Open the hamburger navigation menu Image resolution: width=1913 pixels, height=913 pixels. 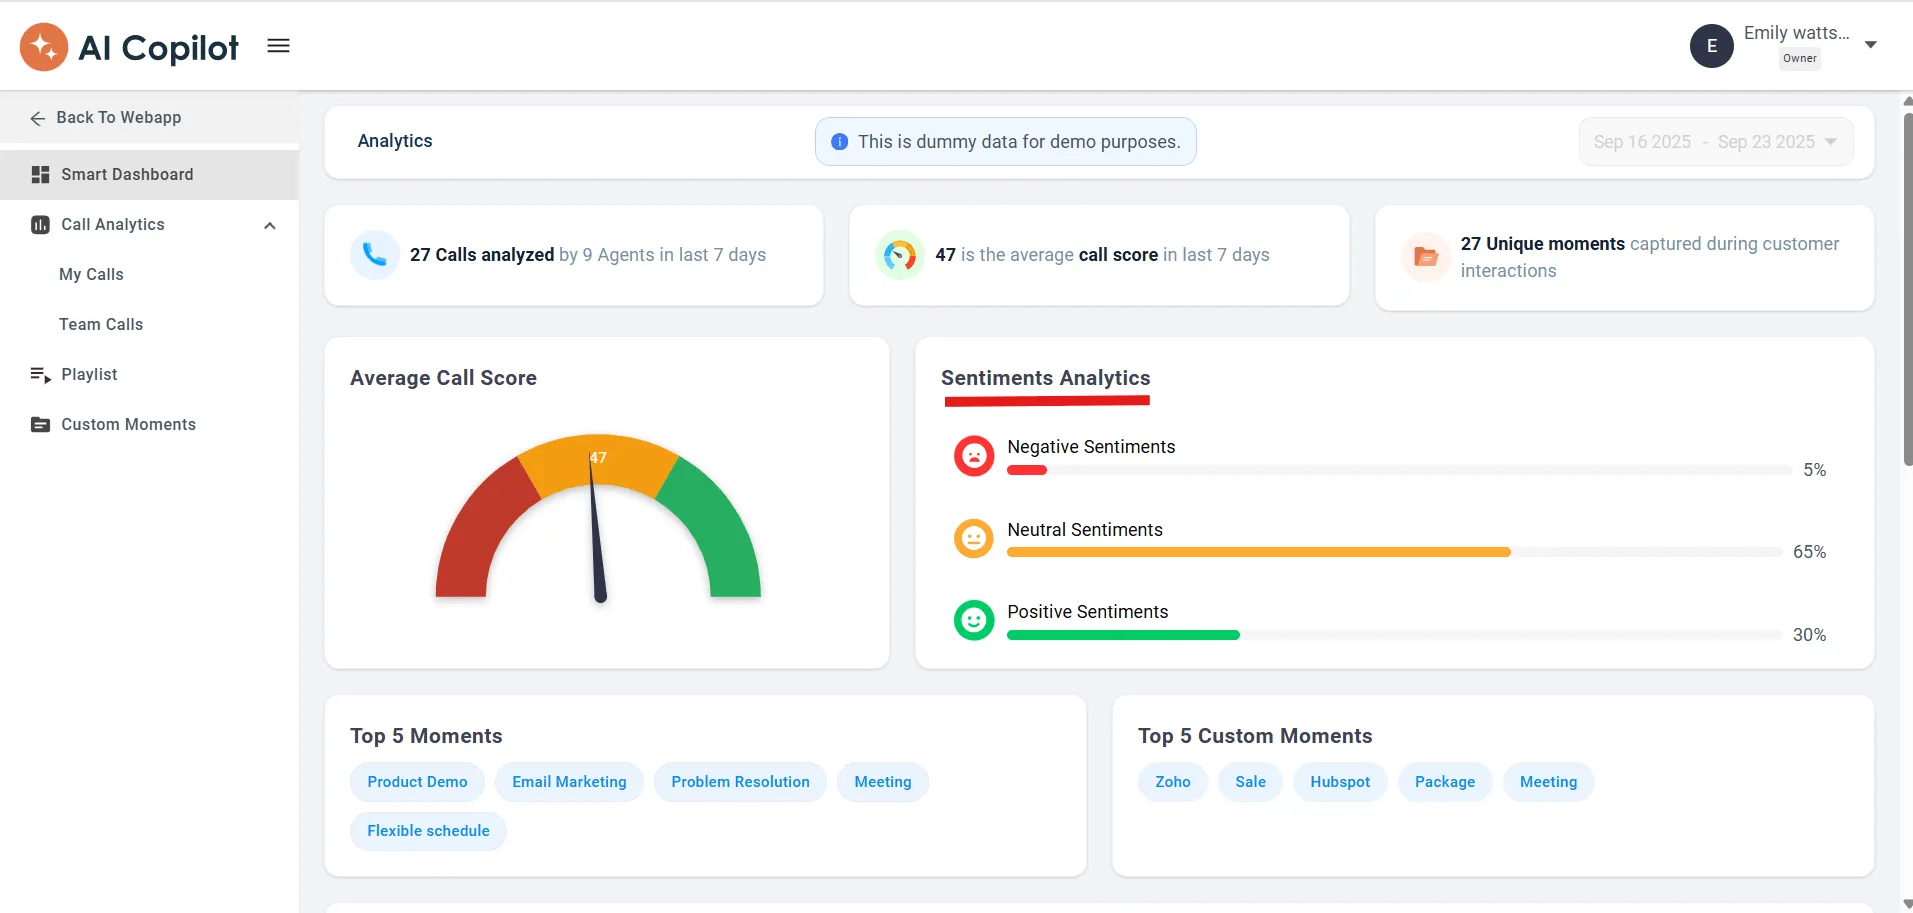[x=278, y=45]
